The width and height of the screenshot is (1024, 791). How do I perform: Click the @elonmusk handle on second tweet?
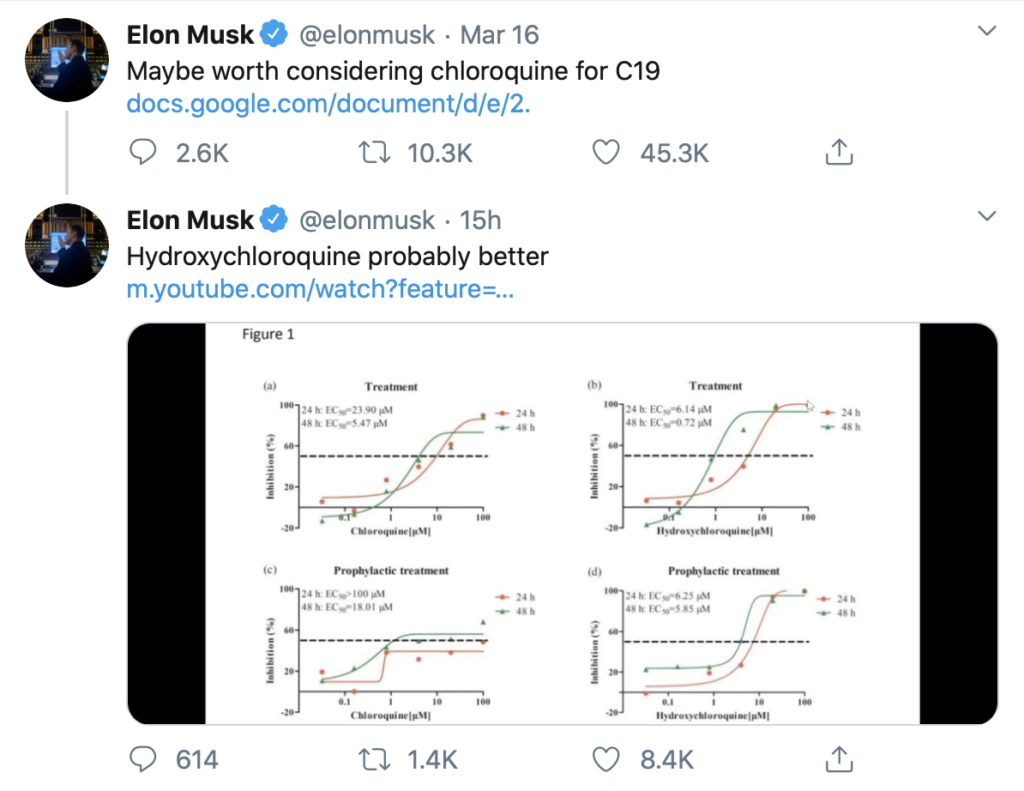coord(367,220)
